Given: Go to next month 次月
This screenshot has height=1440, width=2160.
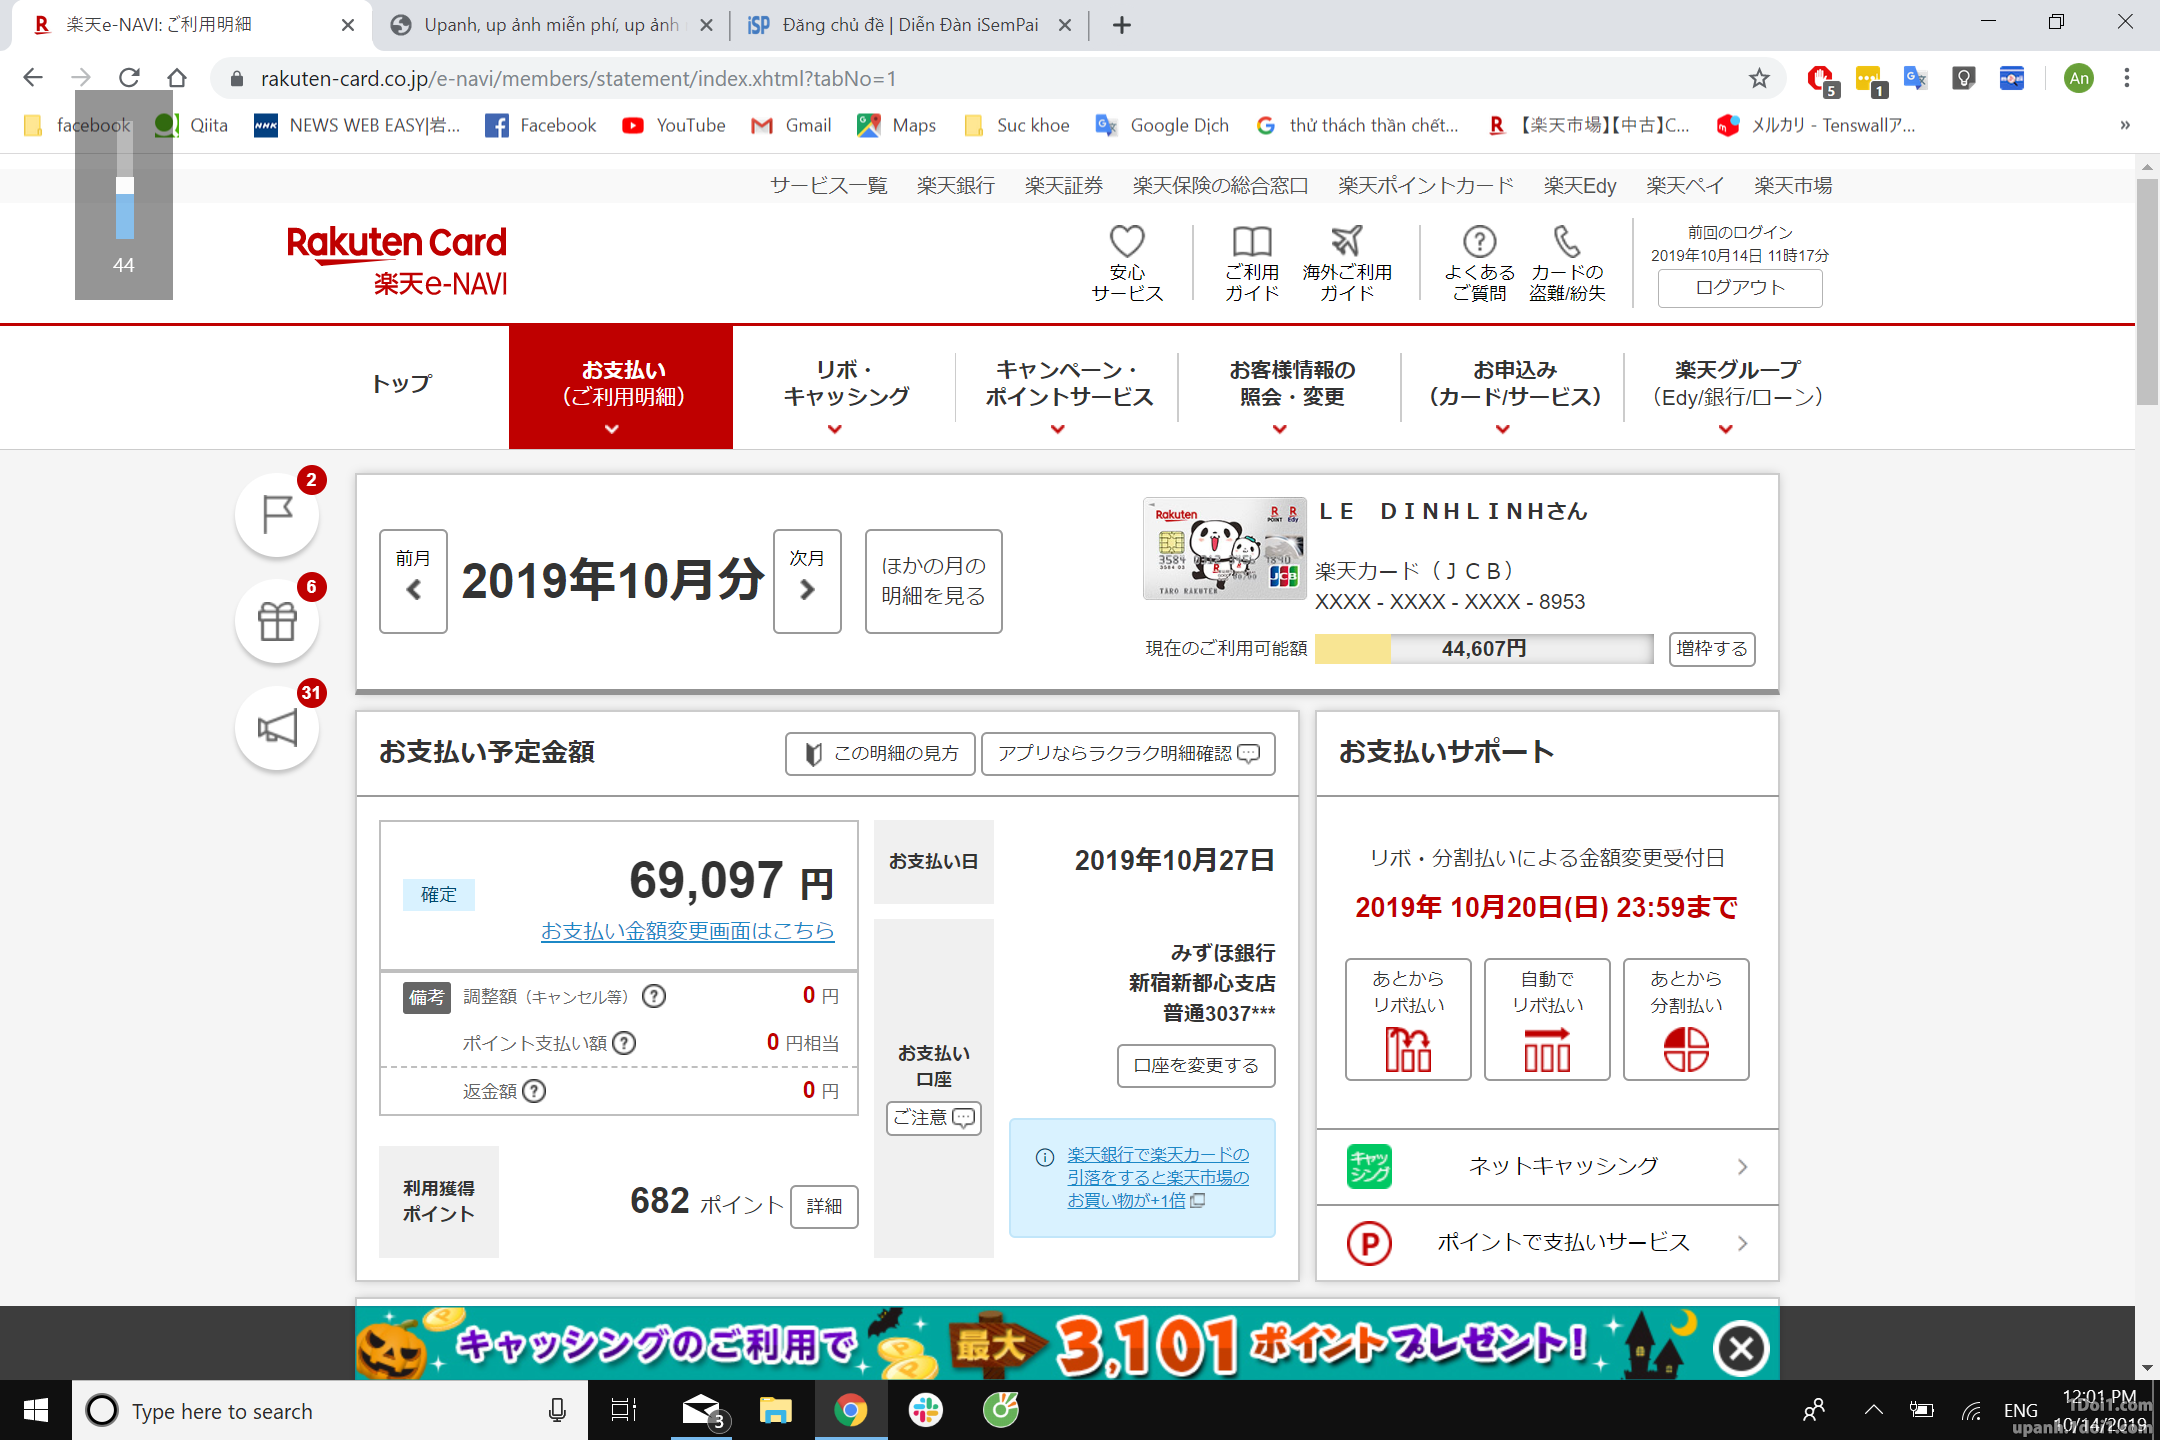Looking at the screenshot, I should (807, 581).
